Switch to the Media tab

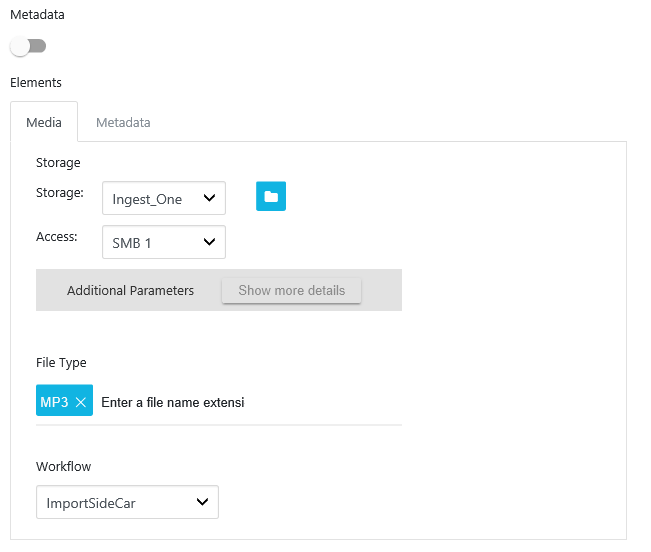tap(44, 122)
